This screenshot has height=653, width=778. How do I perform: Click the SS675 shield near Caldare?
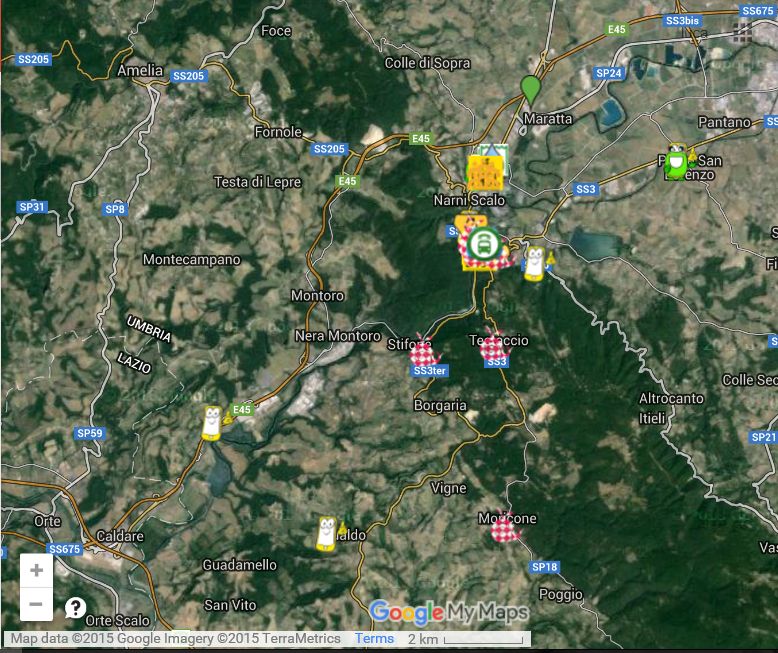coord(65,549)
